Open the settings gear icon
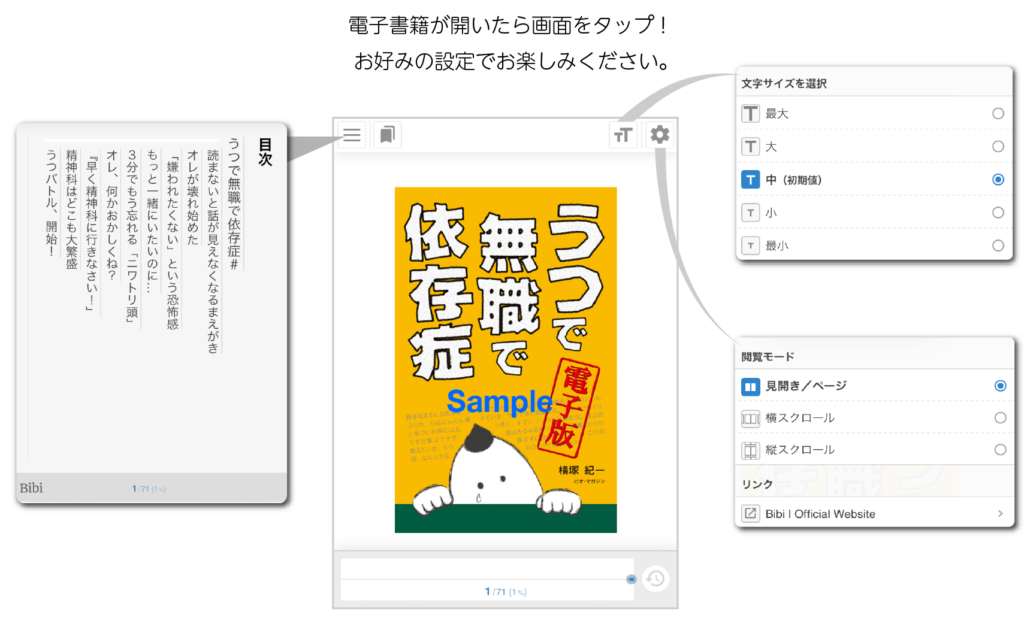1024x624 pixels. 659,134
